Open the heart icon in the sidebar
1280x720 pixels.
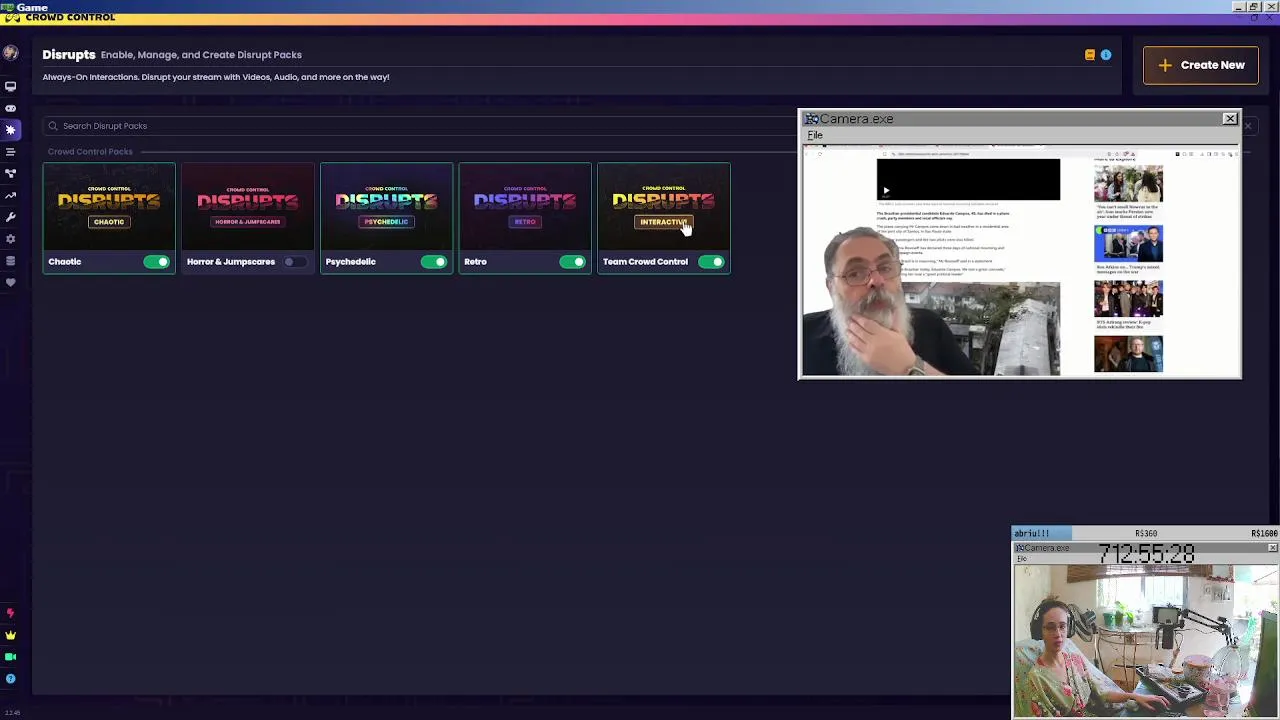[10, 283]
